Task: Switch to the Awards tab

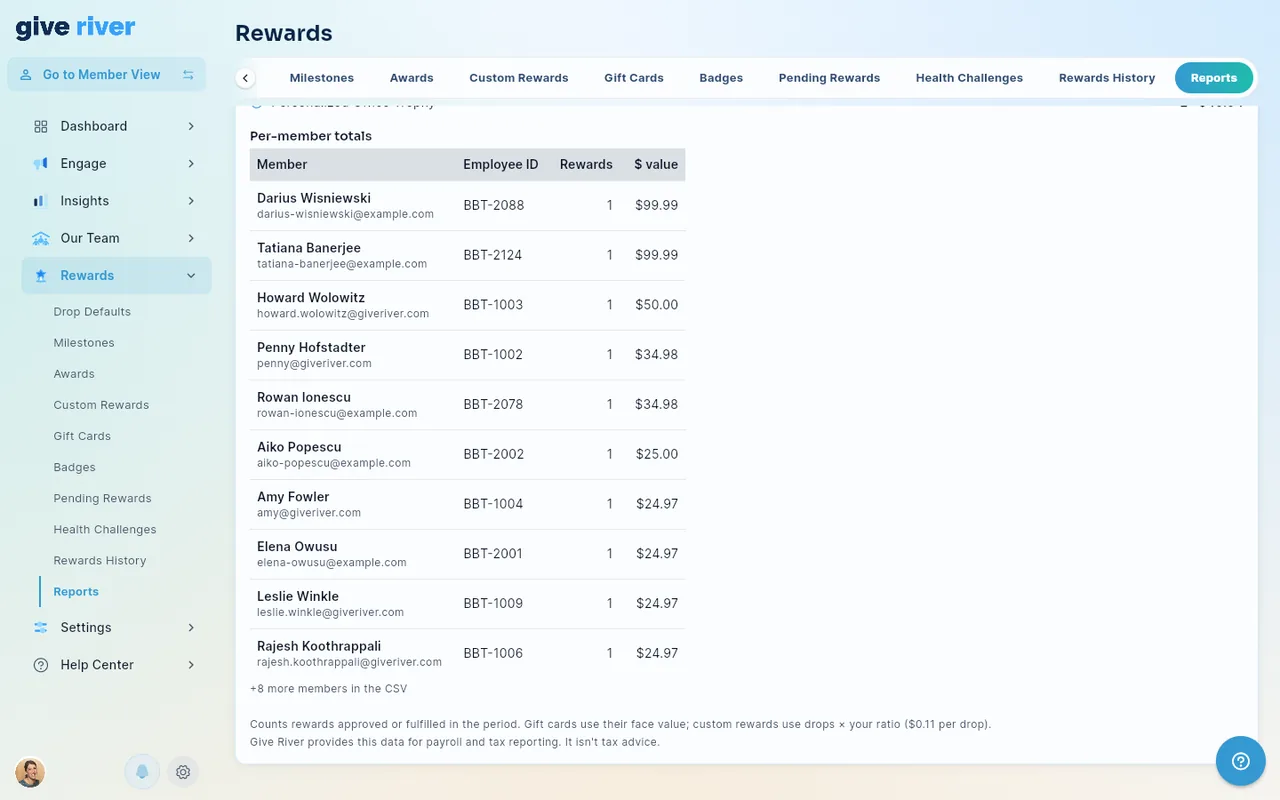Action: pos(412,78)
